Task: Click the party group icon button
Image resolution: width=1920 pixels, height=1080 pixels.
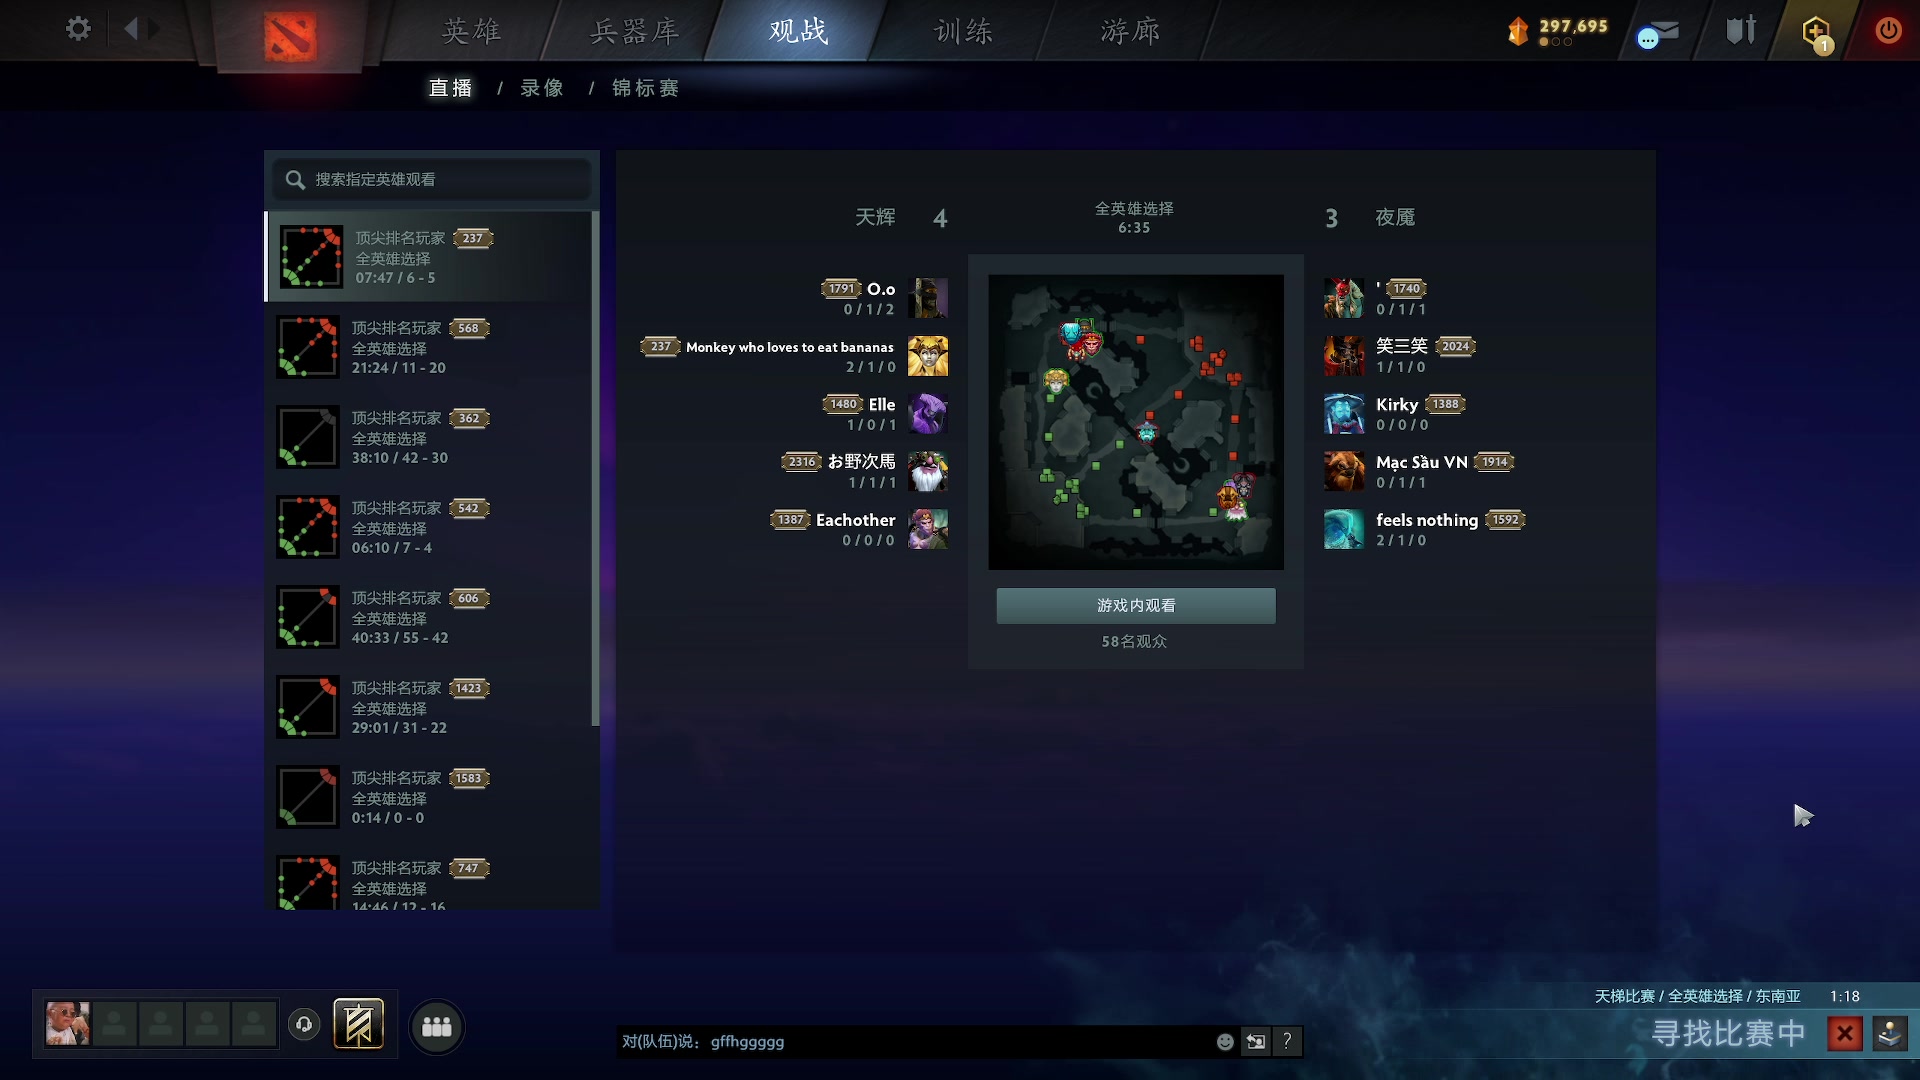Action: click(x=437, y=1027)
